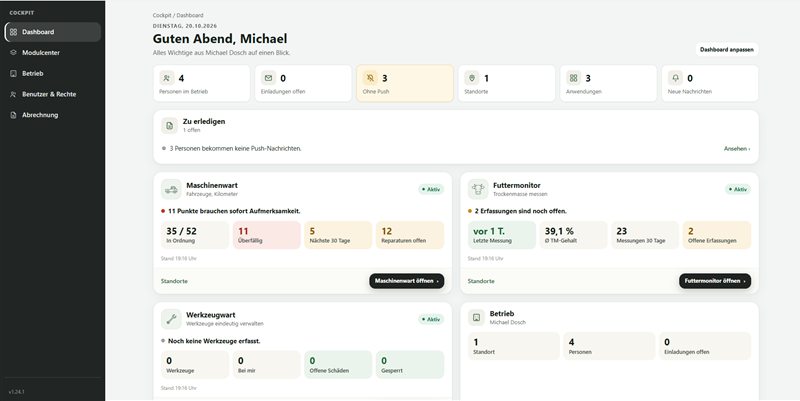Click Standorte link in Maschinenwart card
The image size is (800, 401).
[174, 281]
